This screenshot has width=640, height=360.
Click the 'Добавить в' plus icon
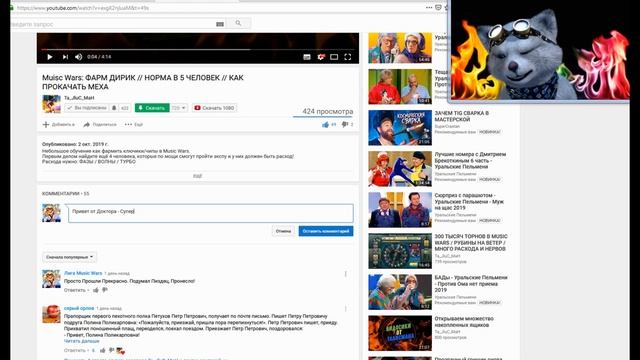coord(46,124)
